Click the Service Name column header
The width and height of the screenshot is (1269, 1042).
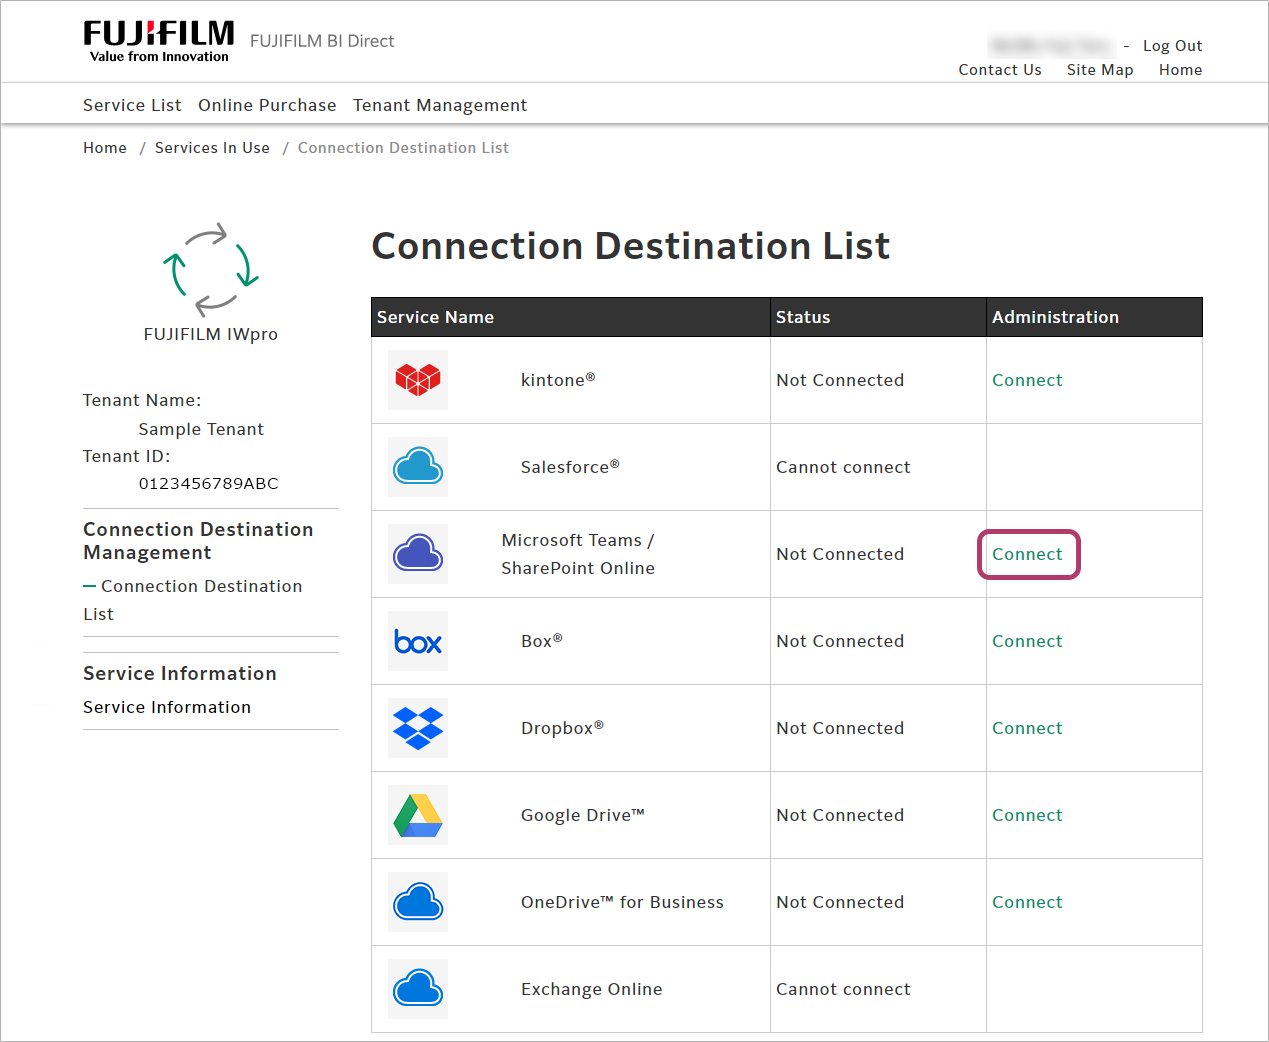tap(435, 317)
